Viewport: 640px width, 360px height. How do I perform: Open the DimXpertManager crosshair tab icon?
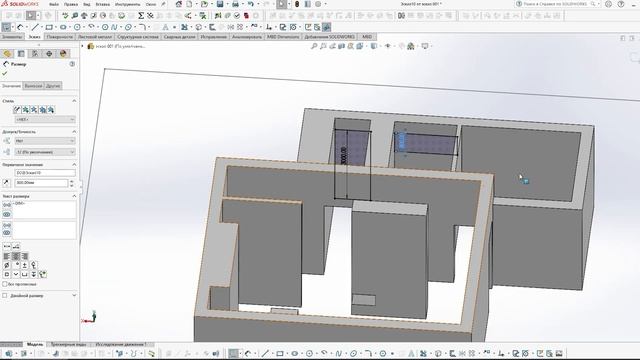point(49,53)
